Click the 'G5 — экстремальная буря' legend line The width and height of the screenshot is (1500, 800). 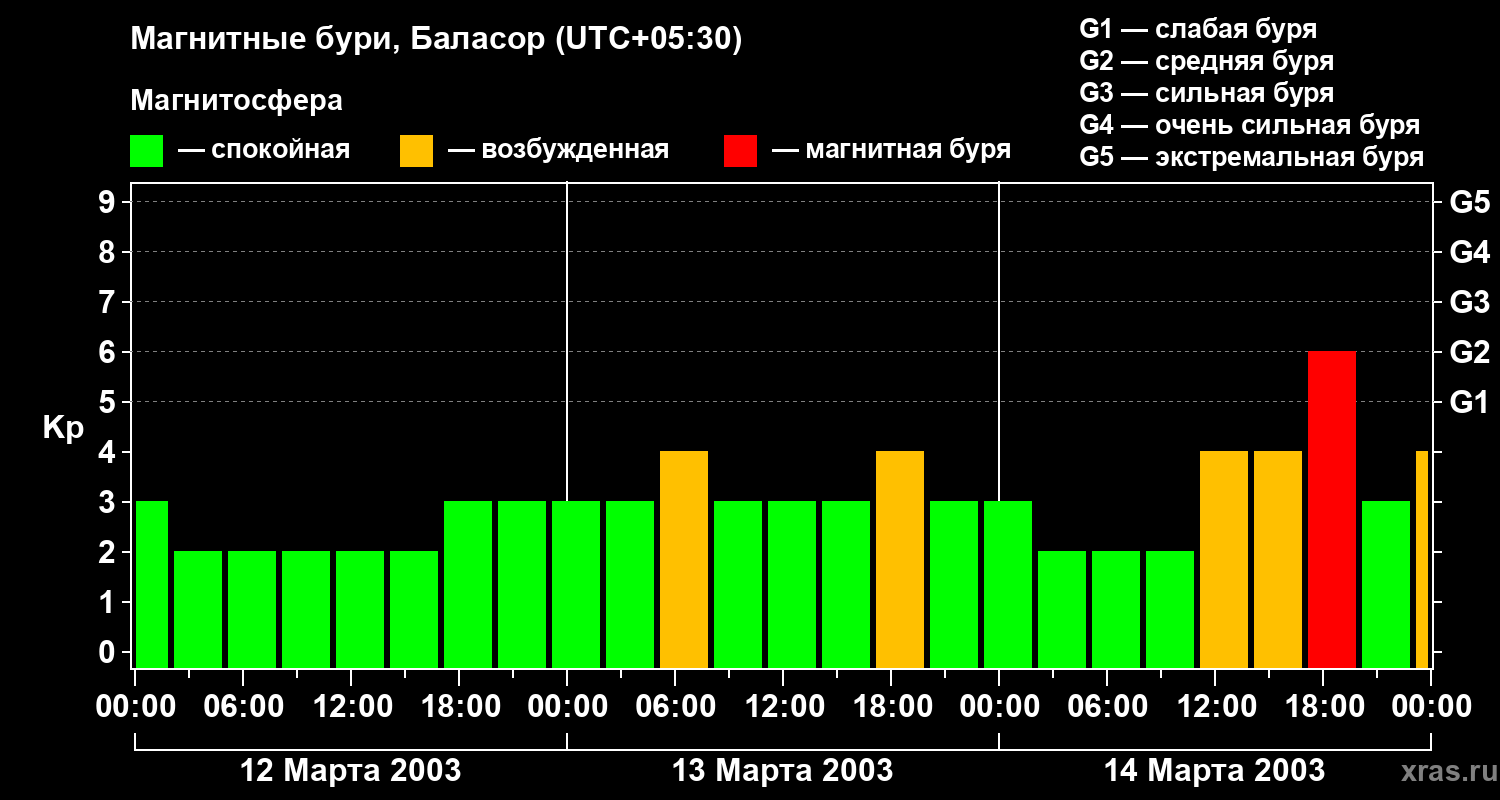coord(1251,157)
